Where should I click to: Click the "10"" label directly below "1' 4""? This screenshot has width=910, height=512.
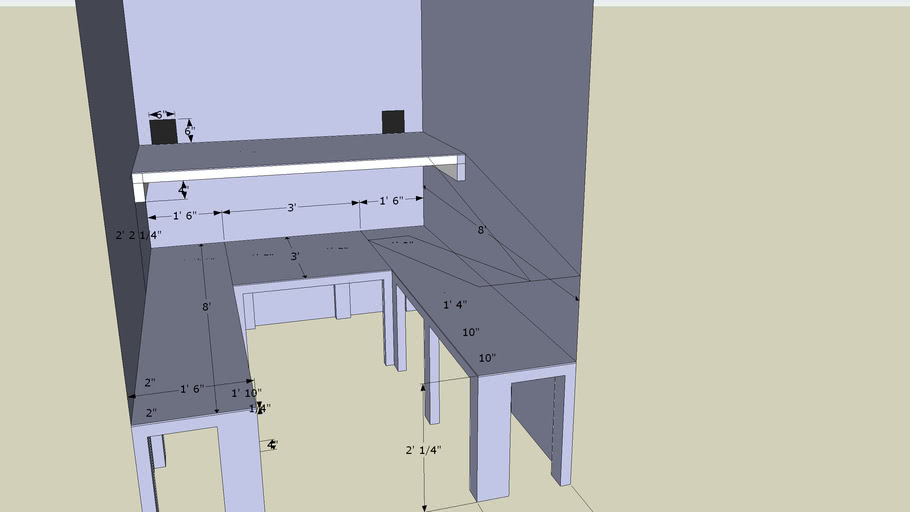click(471, 332)
